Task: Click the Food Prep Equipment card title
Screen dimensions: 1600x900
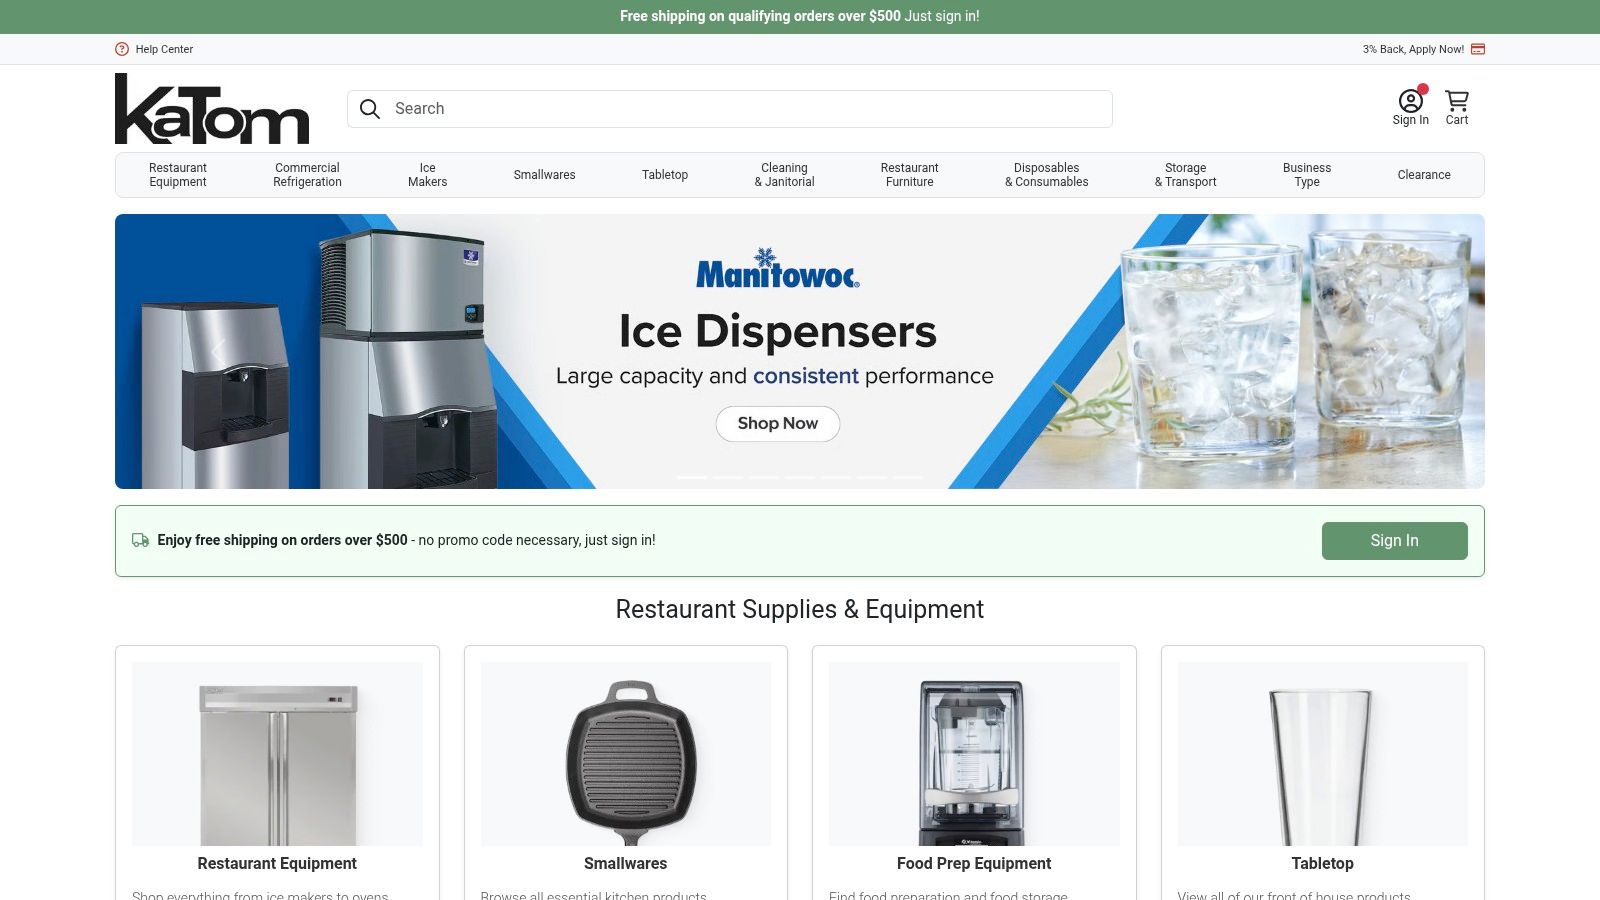Action: click(974, 863)
